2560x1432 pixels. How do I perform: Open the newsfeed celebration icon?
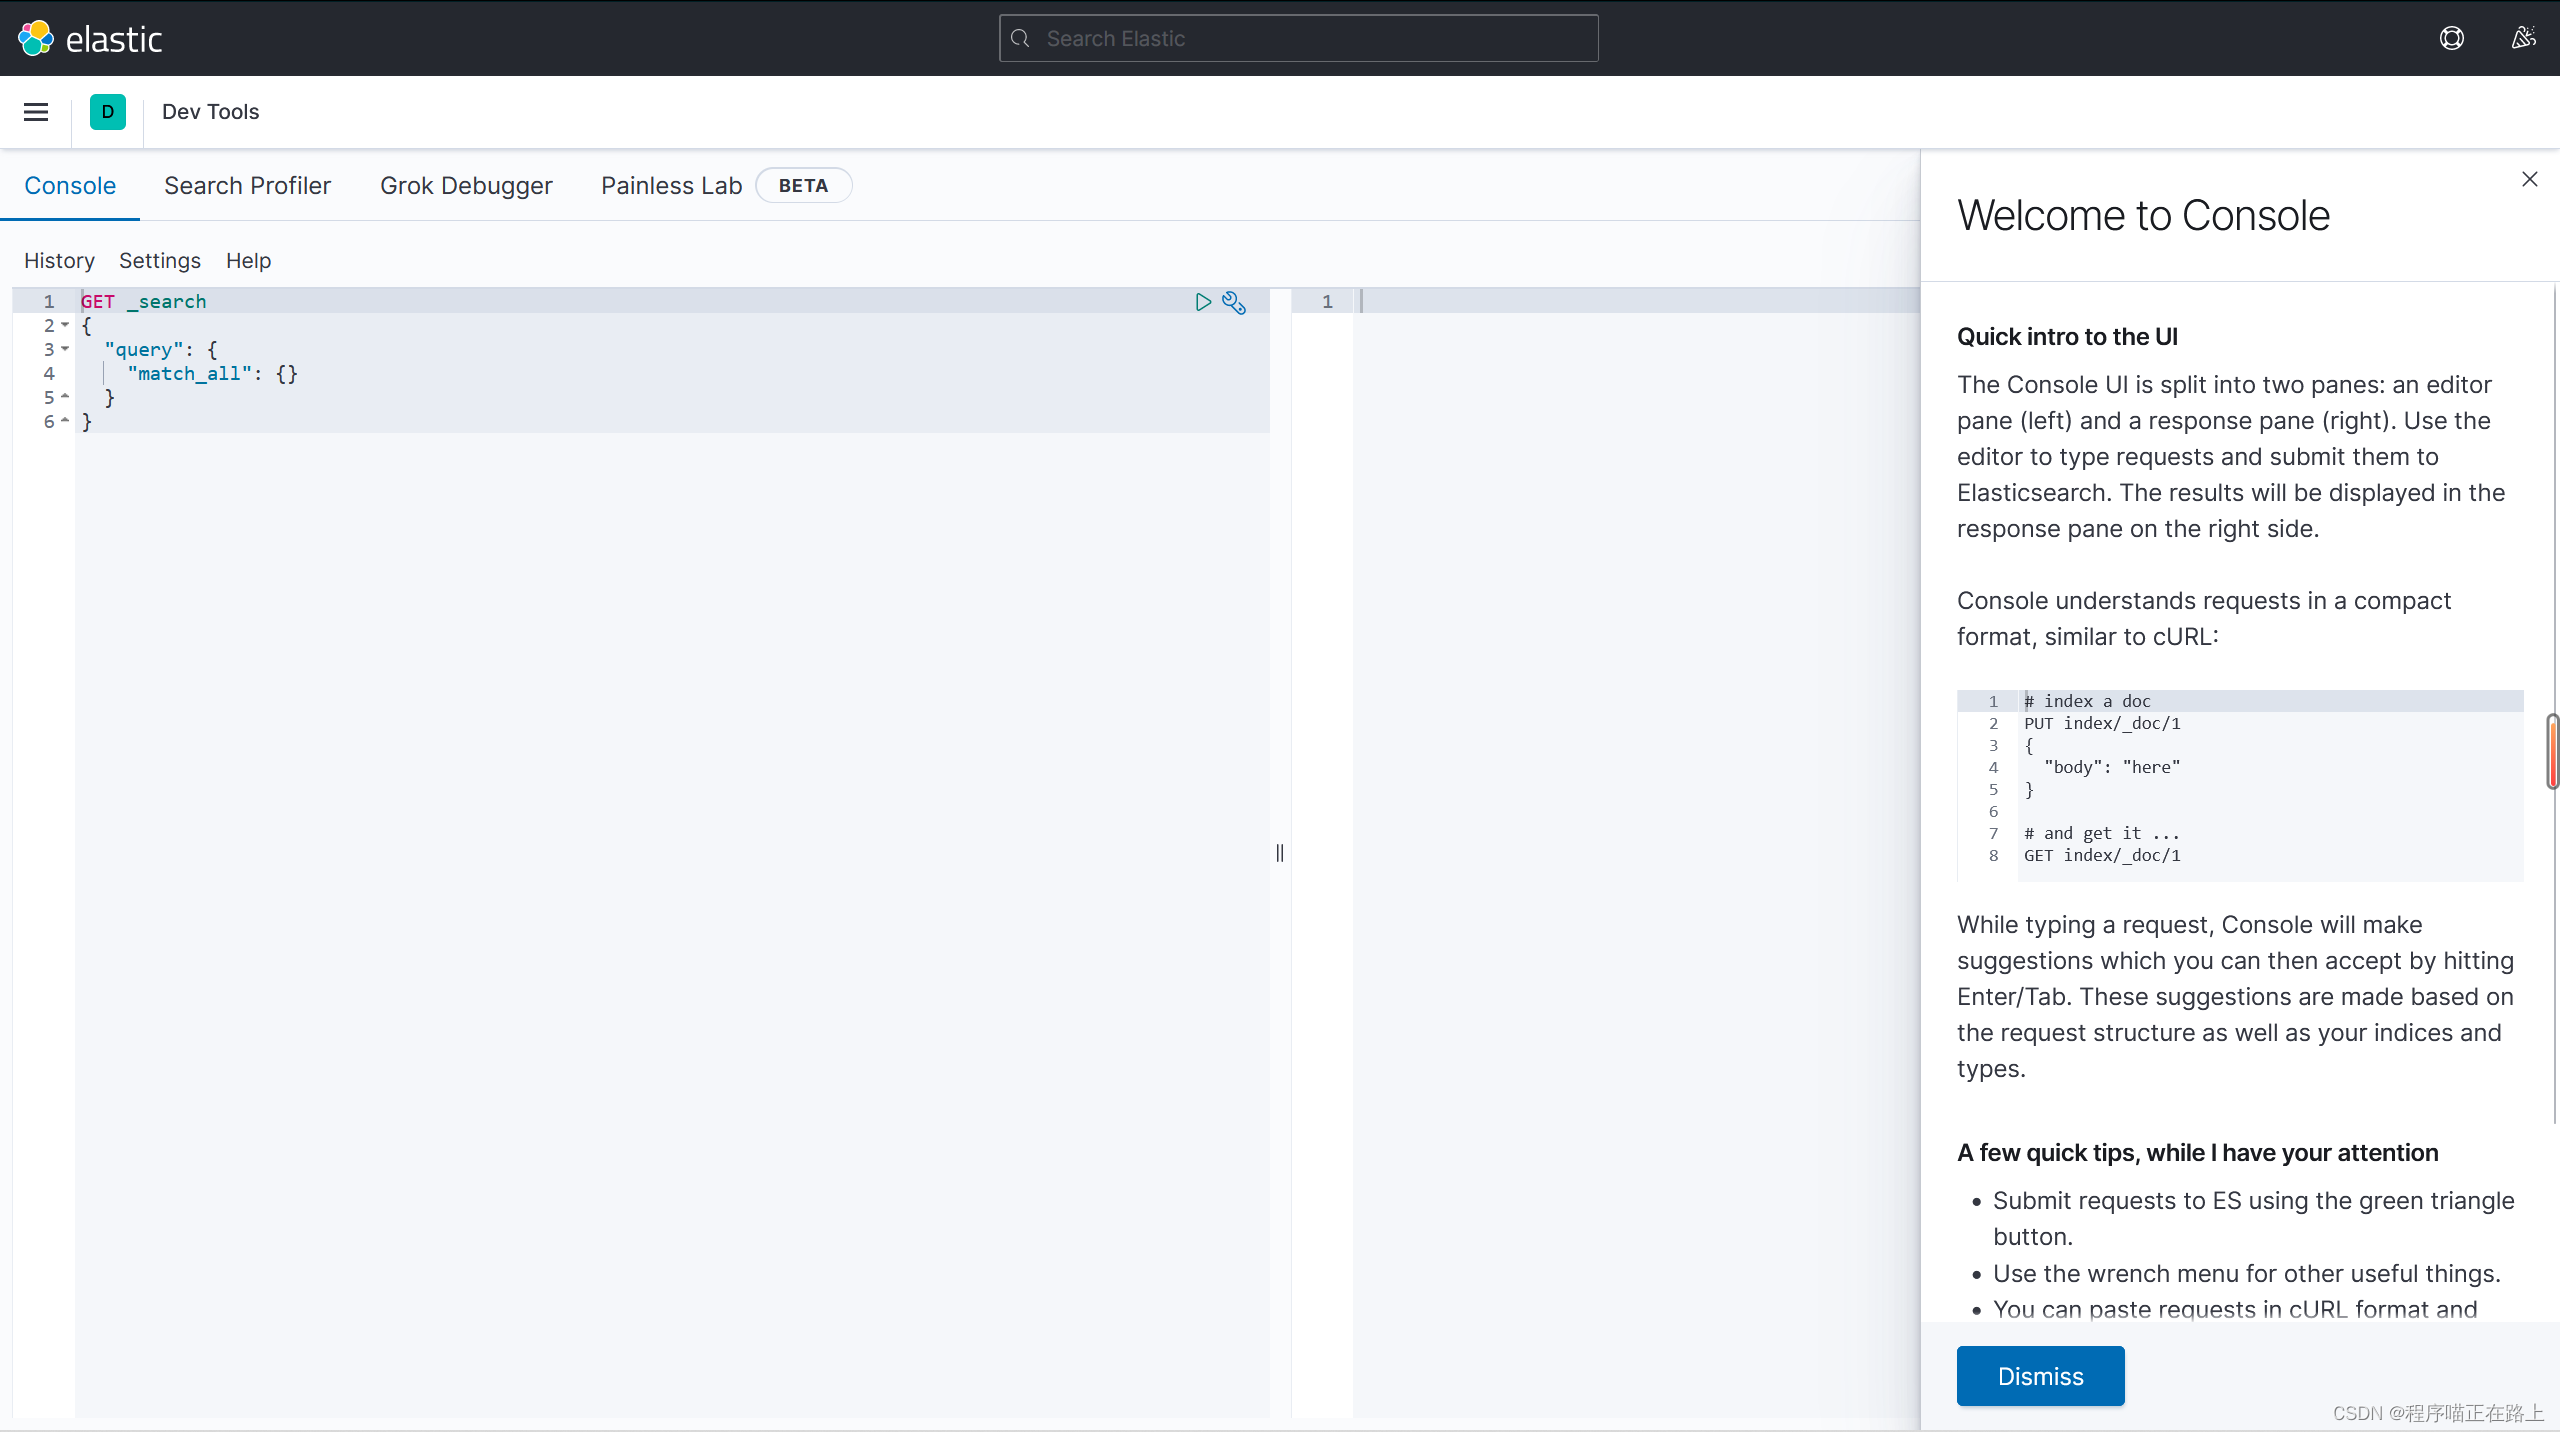coord(2523,38)
